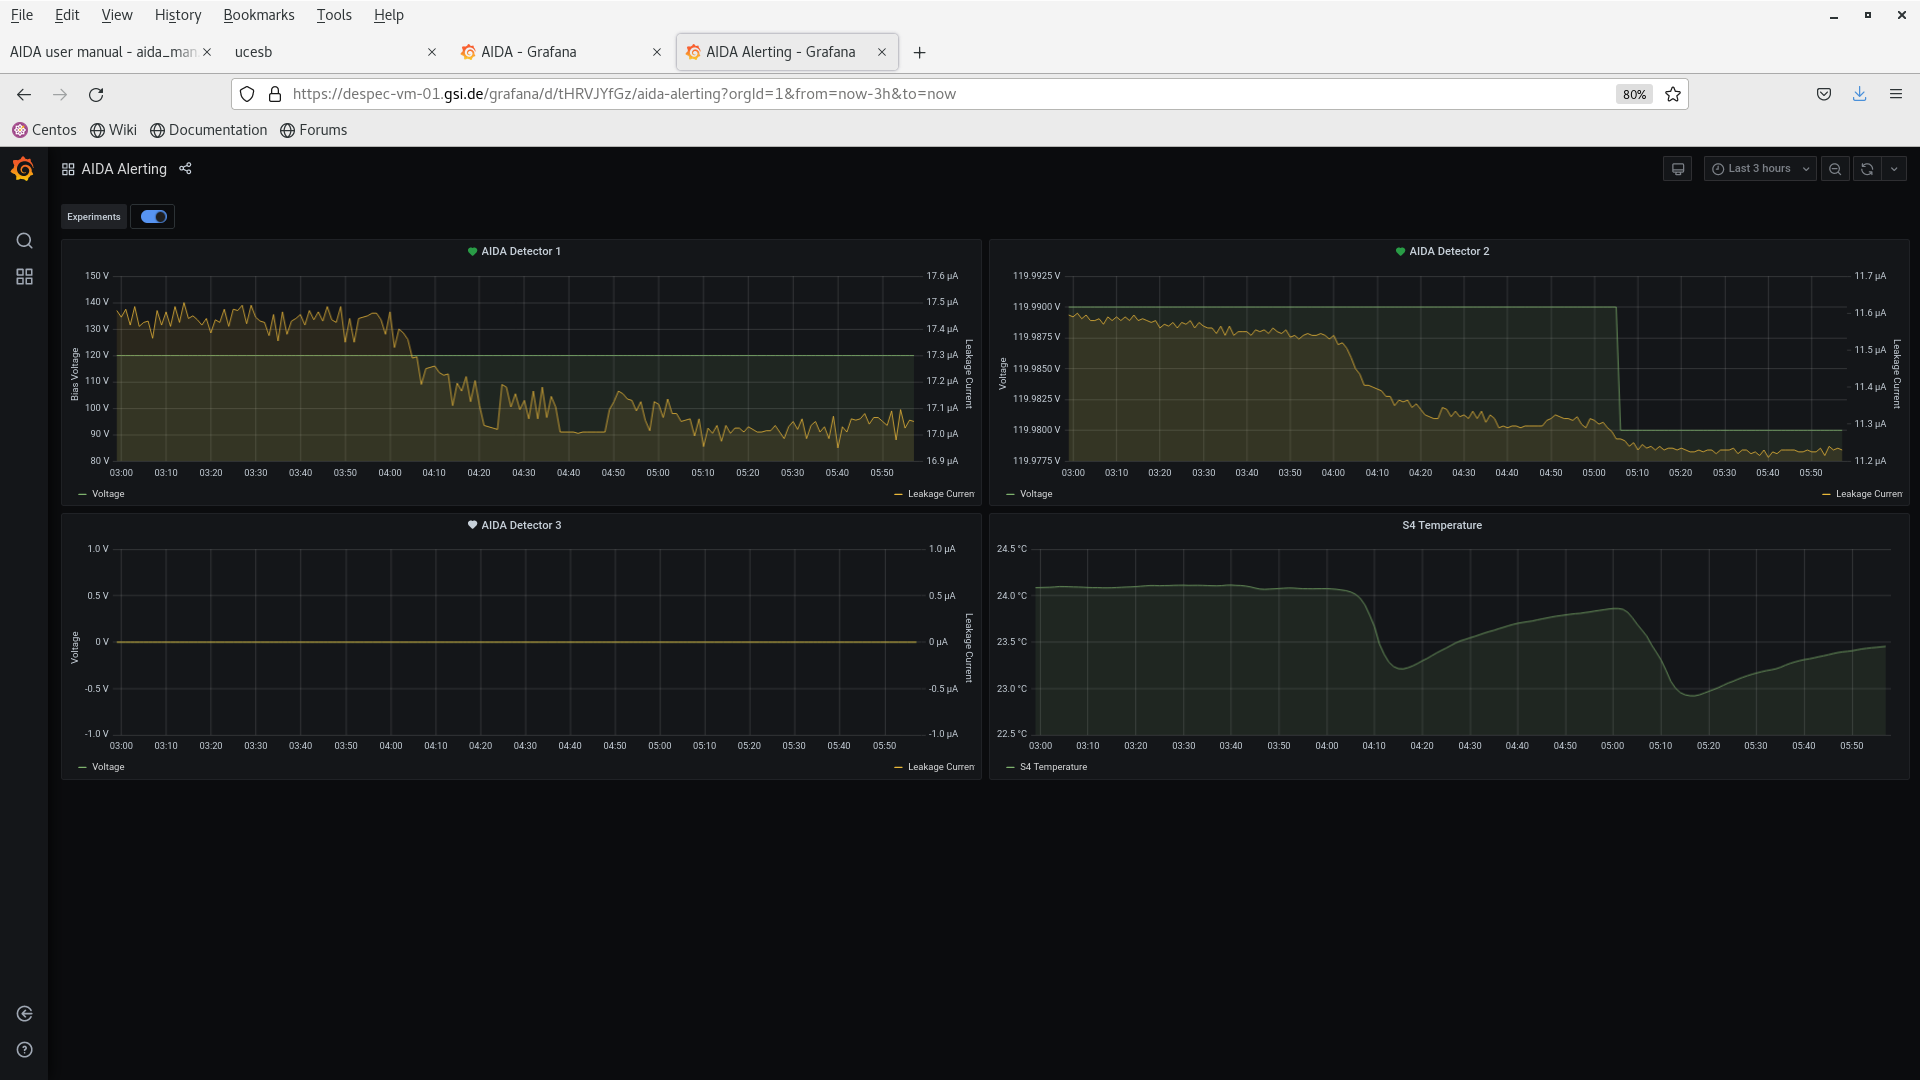Toggle the Experiments annotation switch
Viewport: 1920px width, 1080px height.
154,217
